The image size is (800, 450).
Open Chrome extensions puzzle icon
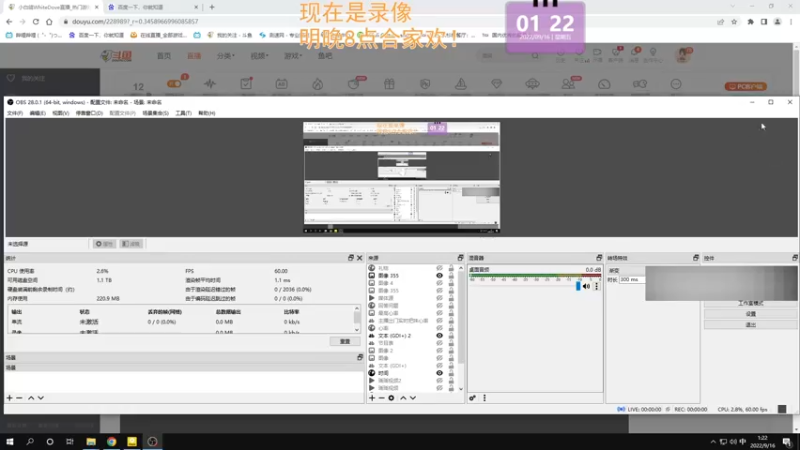coord(751,21)
